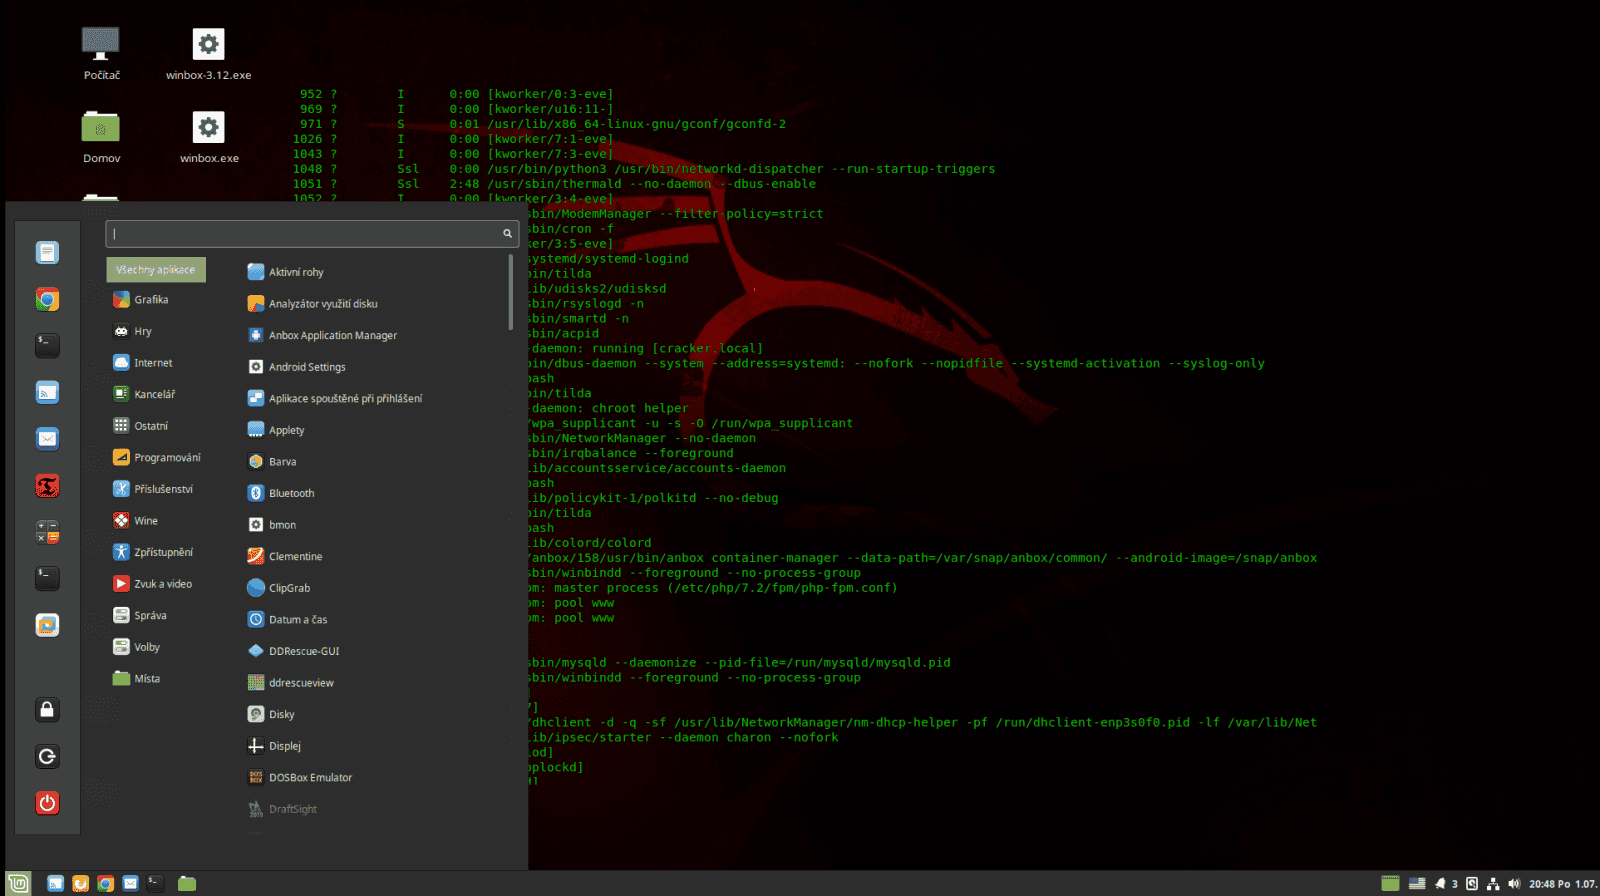The image size is (1600, 896).
Task: Click the lock screen button in the menu
Action: (x=47, y=710)
